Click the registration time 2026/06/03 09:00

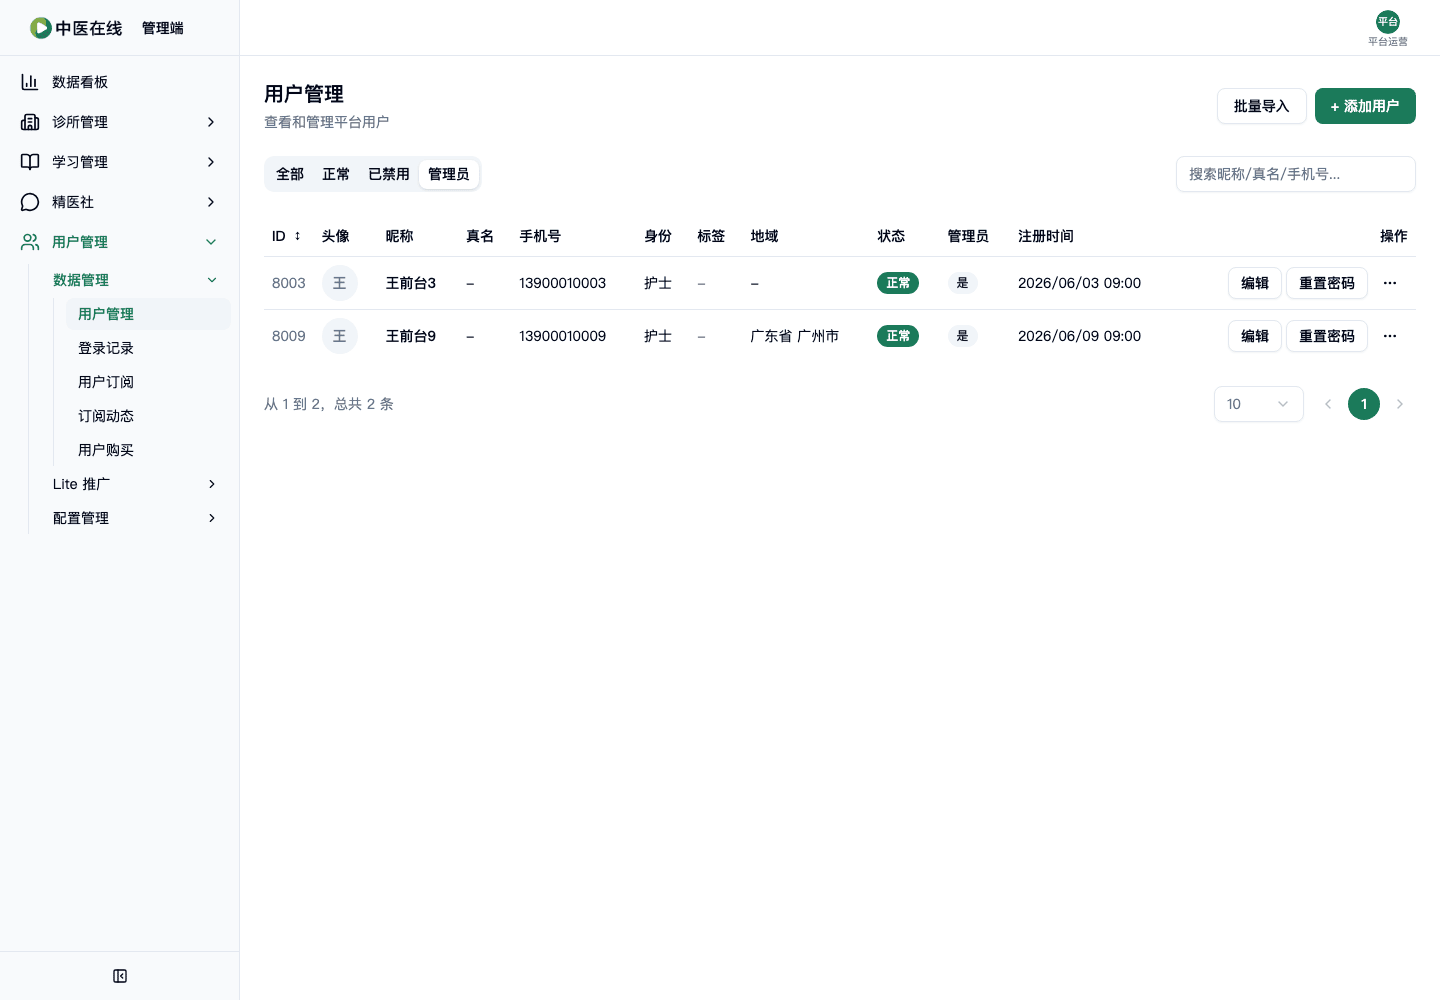(x=1079, y=283)
